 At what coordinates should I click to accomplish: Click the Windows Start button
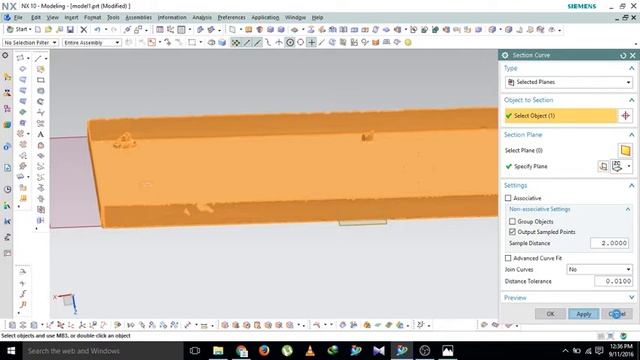click(x=11, y=351)
